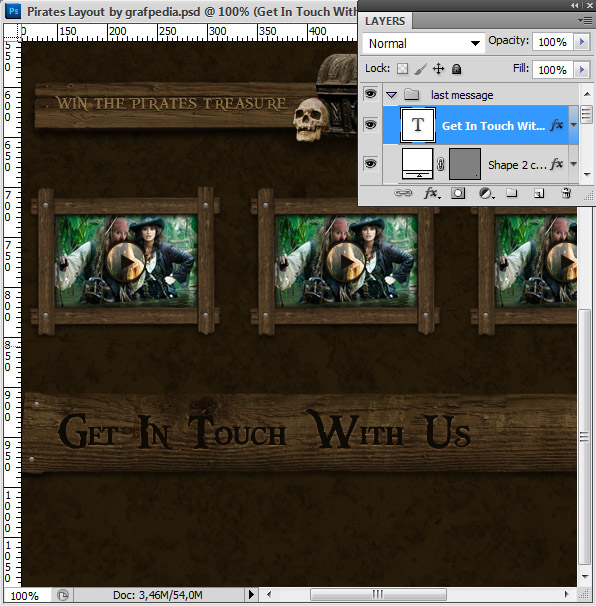Click the Opacity 100% field

point(553,42)
